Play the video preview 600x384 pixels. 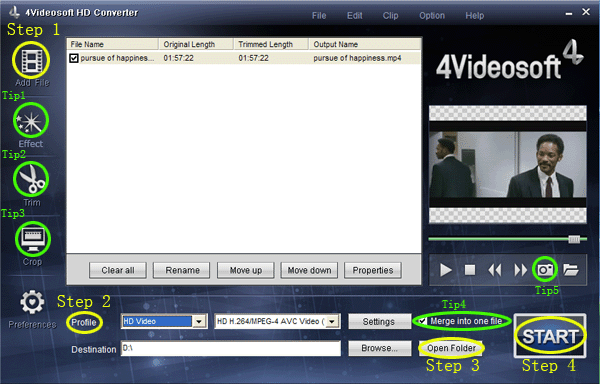(445, 270)
